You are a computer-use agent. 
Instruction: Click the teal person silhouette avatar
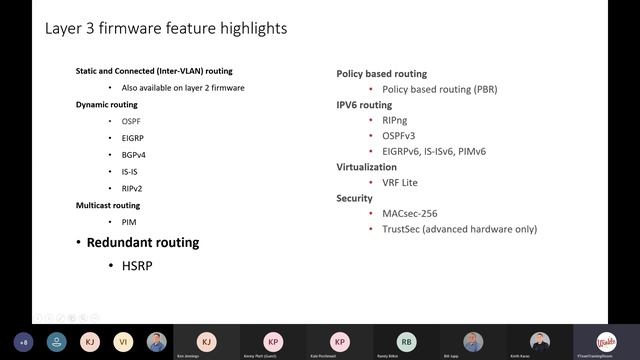[57, 342]
